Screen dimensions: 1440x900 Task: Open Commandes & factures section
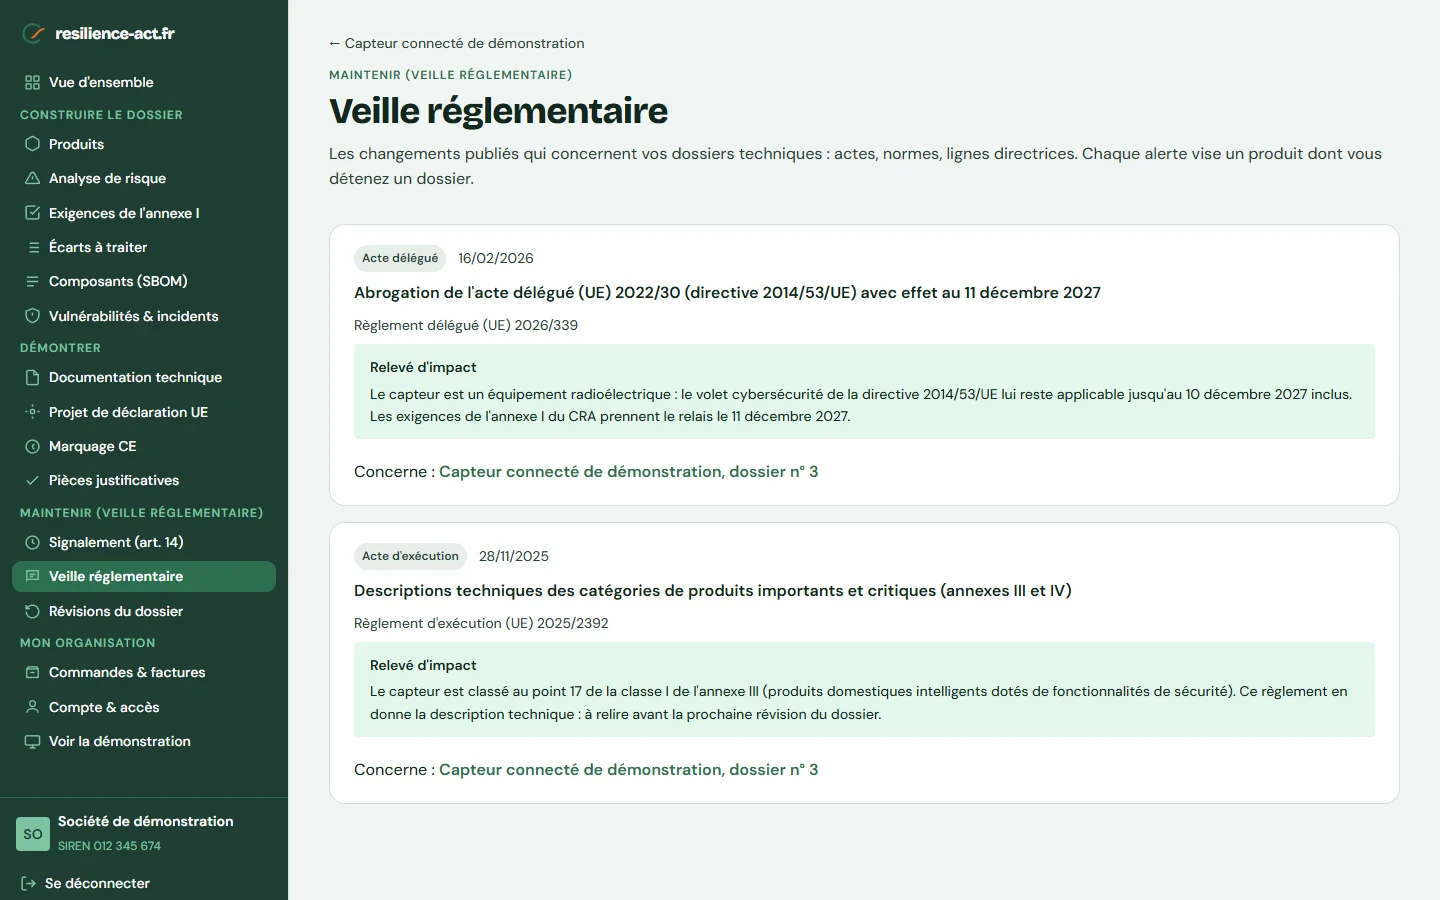tap(144, 672)
